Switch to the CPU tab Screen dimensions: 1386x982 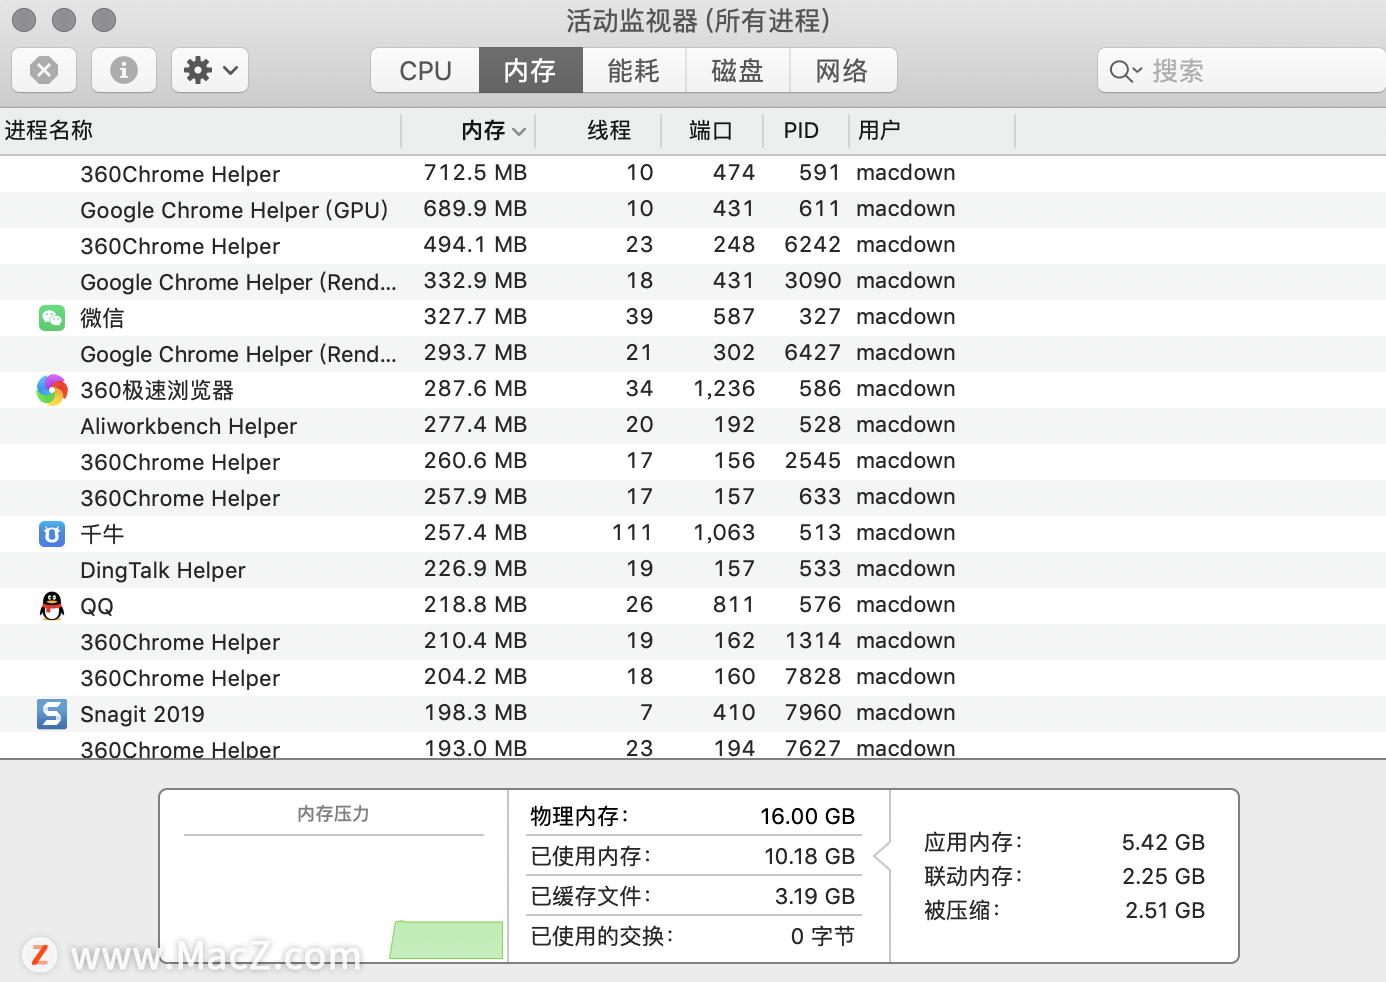(425, 70)
